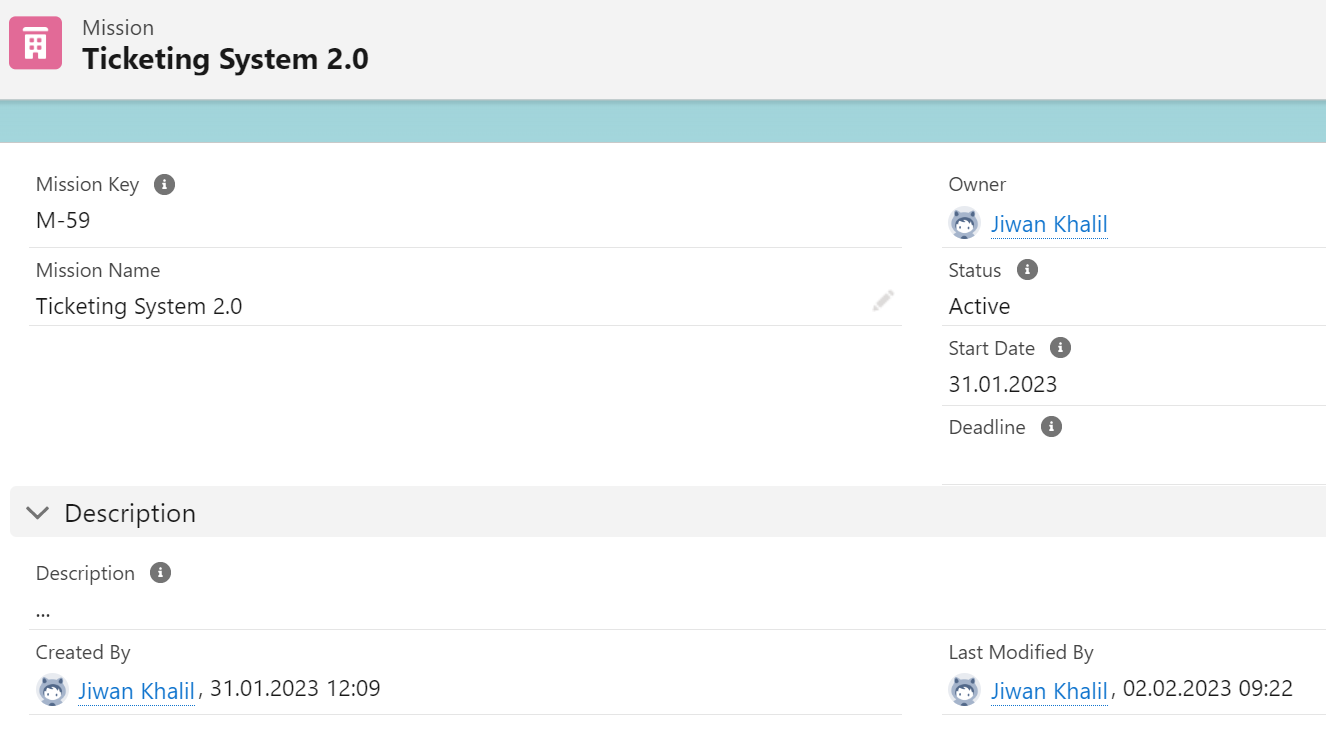
Task: Click the pink Mission building icon
Action: (35, 43)
